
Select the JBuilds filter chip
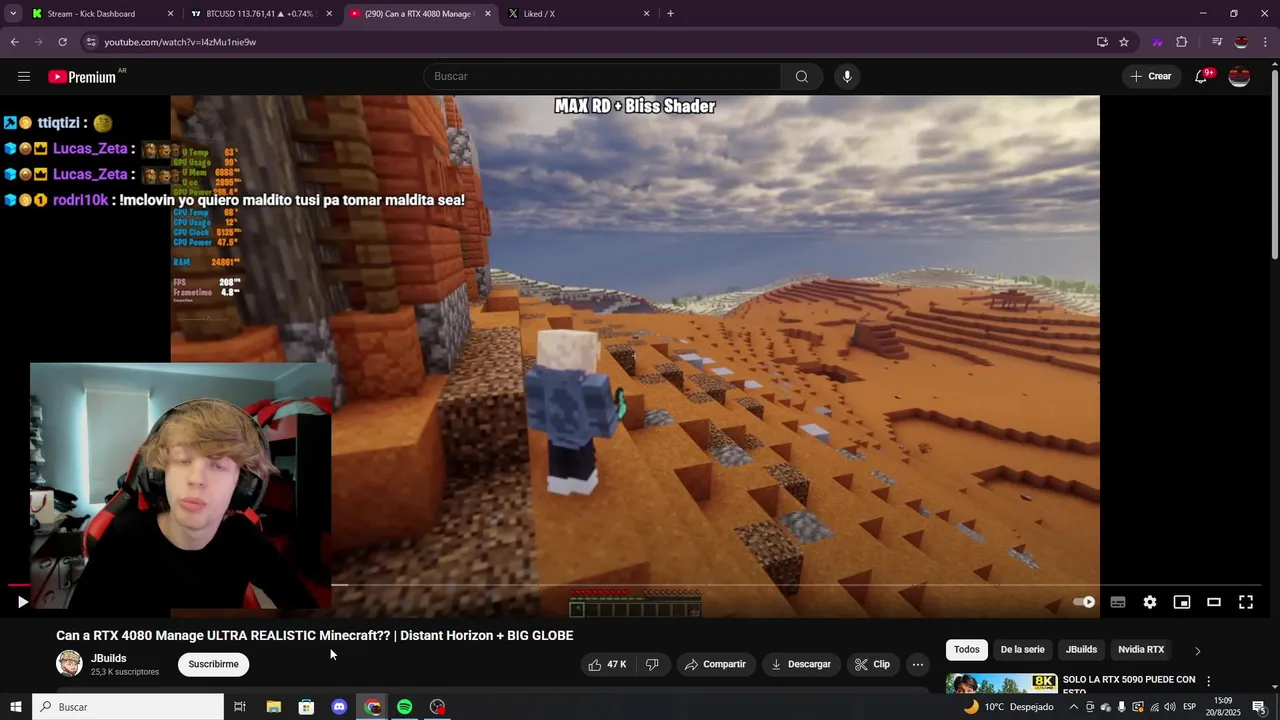pyautogui.click(x=1081, y=650)
